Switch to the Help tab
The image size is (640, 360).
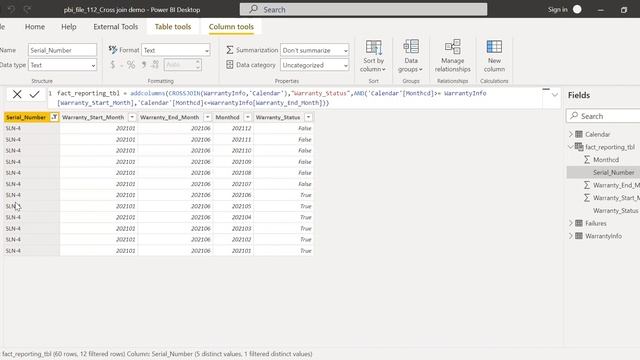pos(69,27)
